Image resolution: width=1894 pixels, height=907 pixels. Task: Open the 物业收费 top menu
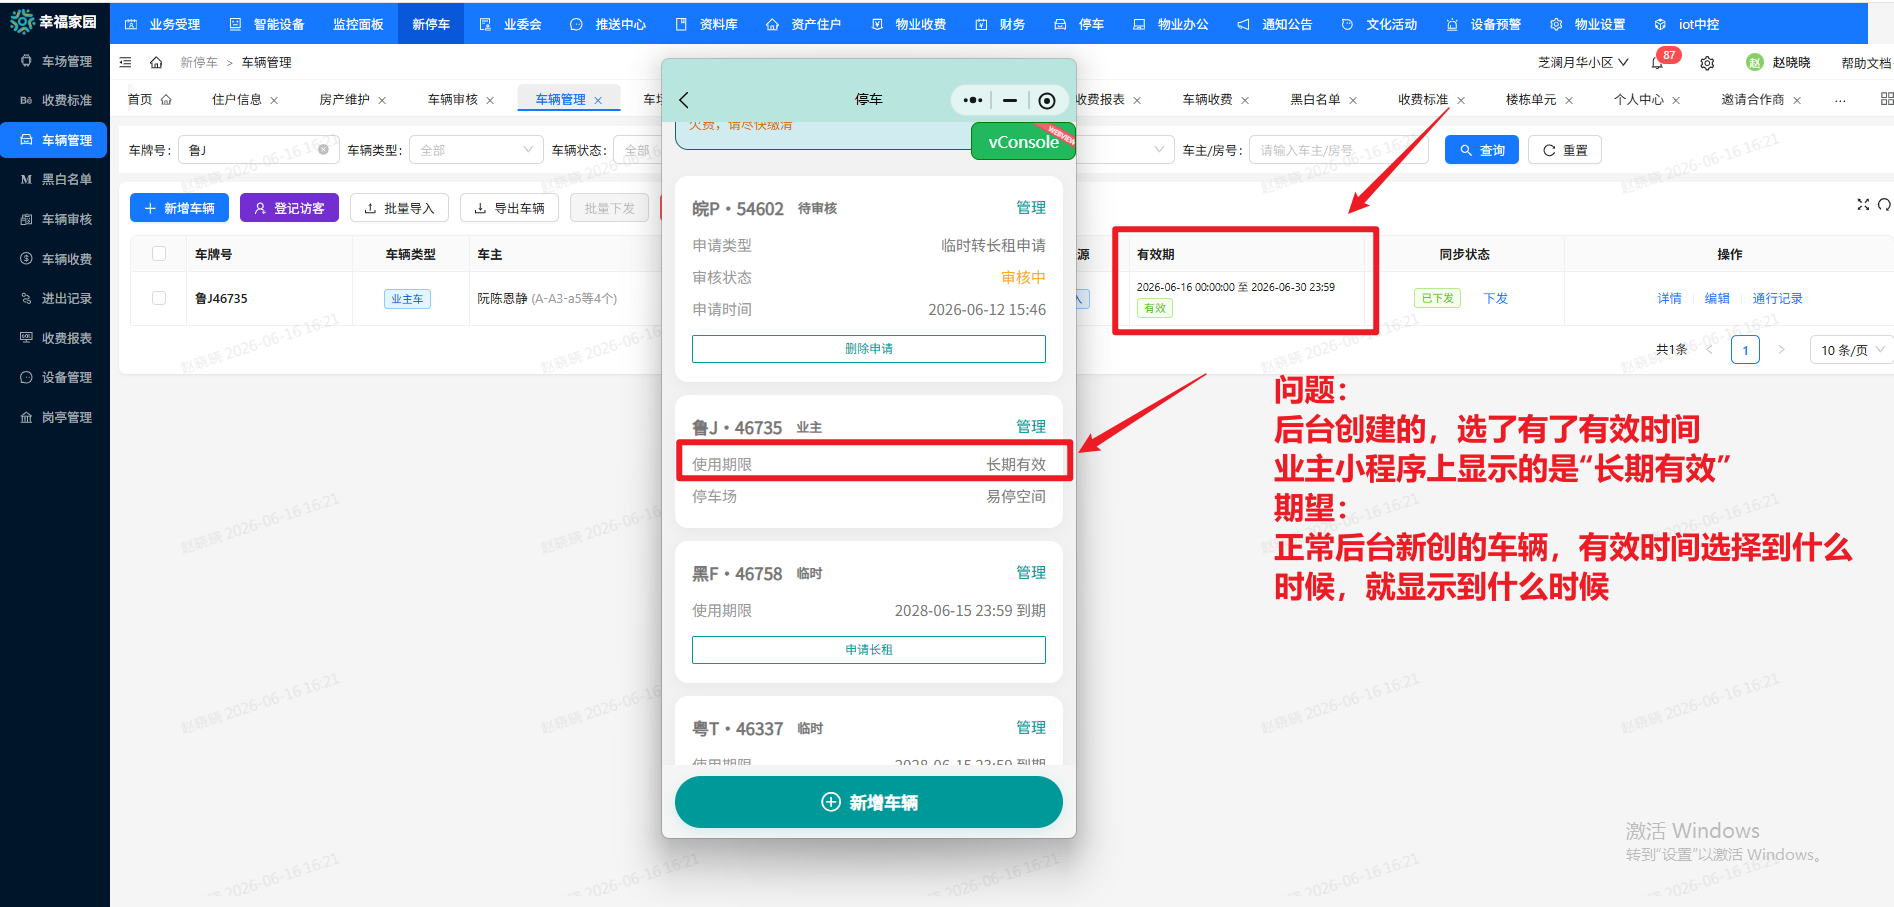[909, 24]
